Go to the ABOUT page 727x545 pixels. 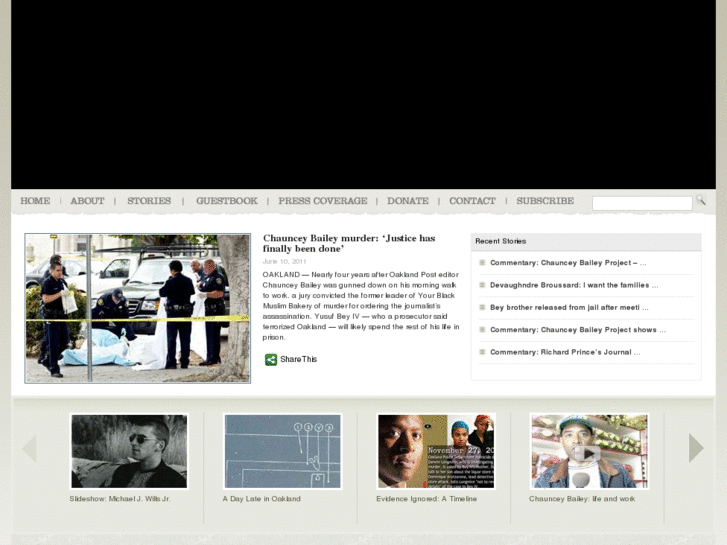point(87,201)
